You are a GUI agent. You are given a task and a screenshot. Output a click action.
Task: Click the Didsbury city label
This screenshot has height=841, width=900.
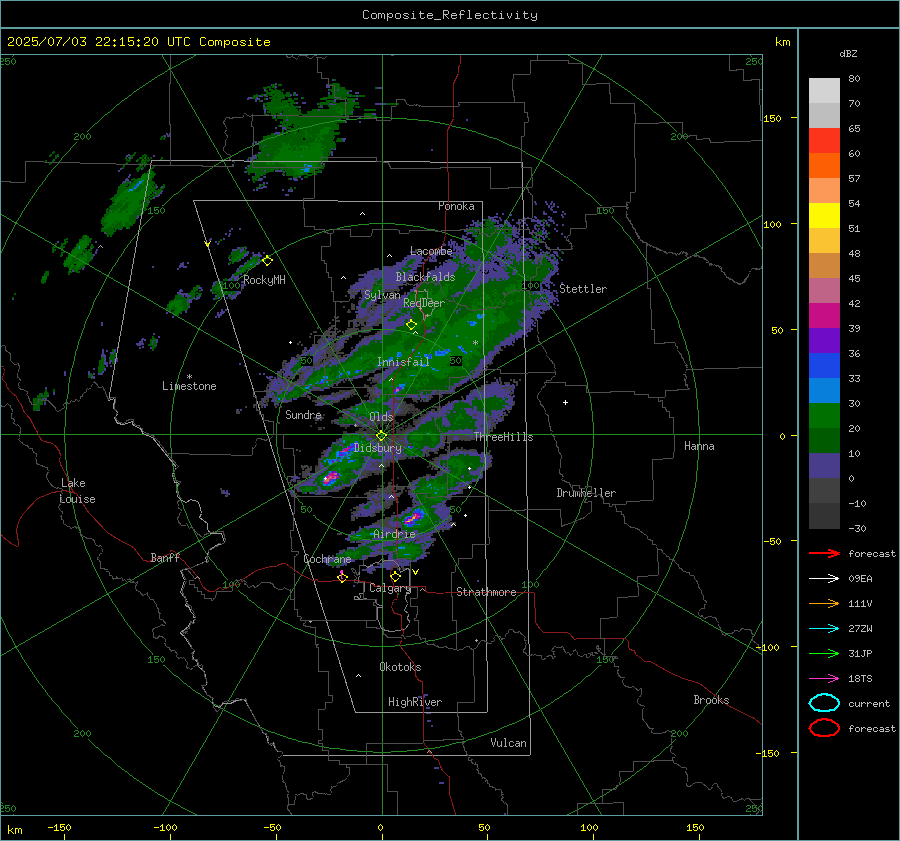click(x=378, y=448)
